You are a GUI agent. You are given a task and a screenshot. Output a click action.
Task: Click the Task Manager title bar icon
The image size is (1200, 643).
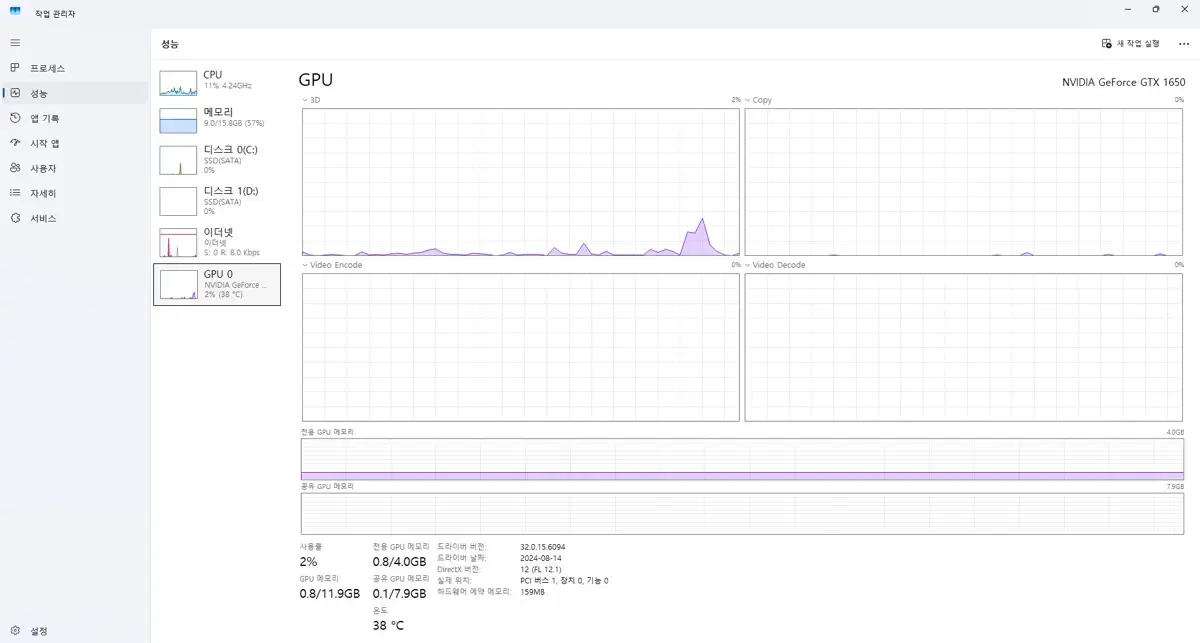(x=15, y=13)
